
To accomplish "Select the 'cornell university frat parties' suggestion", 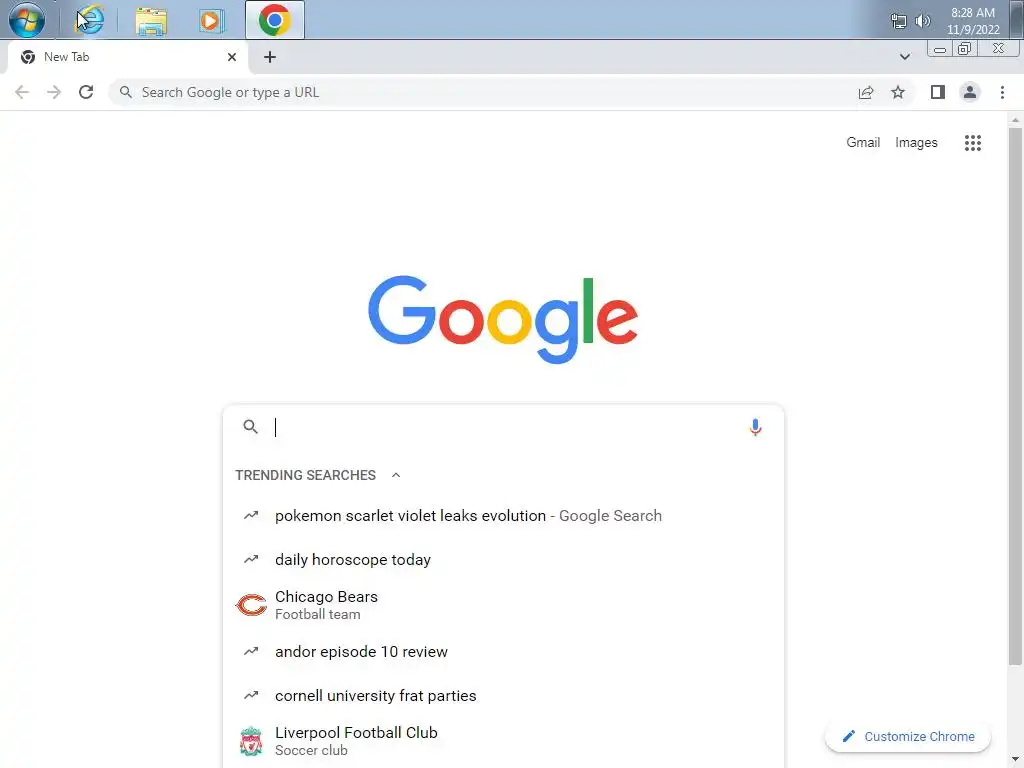I will (503, 696).
